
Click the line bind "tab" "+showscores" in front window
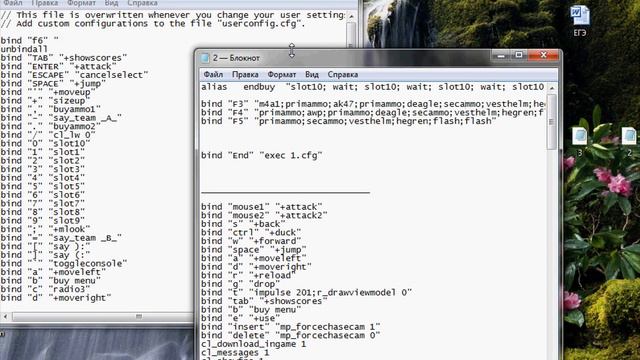tap(264, 301)
